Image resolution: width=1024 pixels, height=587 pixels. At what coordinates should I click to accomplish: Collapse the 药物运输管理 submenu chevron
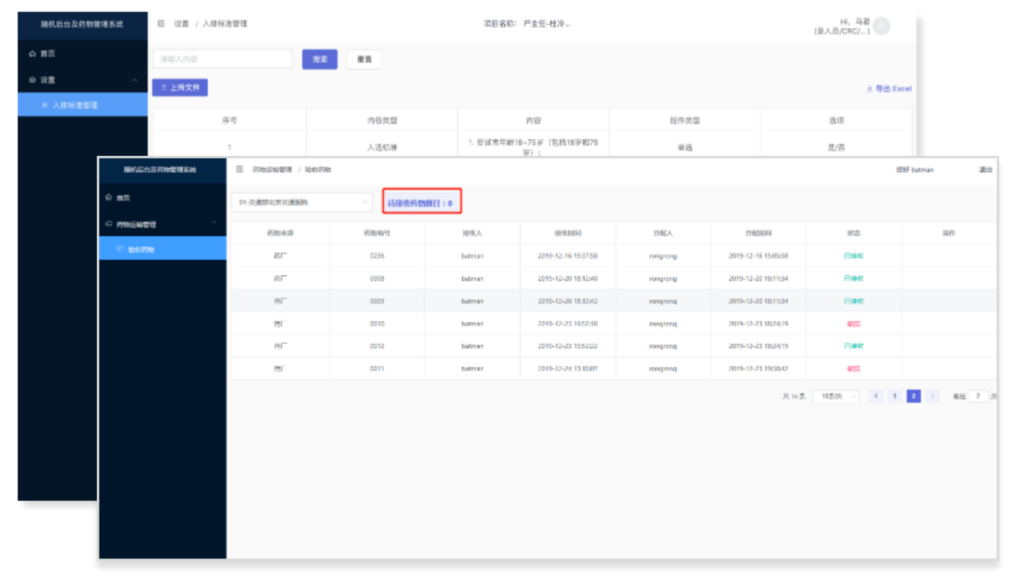click(215, 225)
